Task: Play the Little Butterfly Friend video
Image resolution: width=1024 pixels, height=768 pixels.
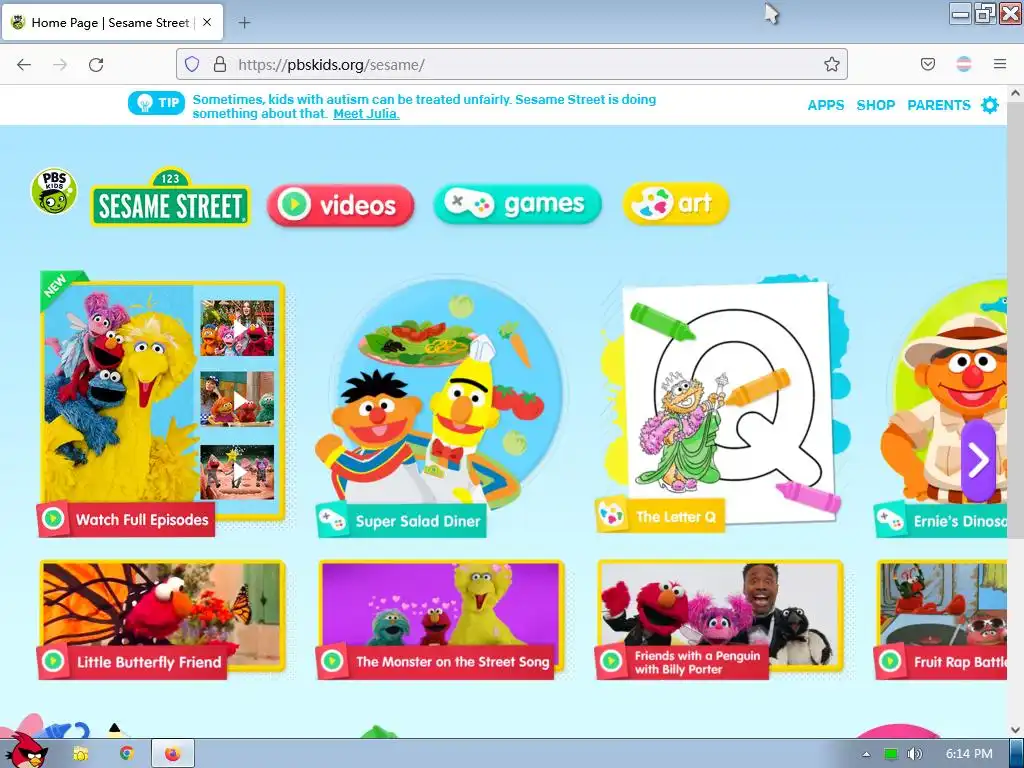Action: (x=162, y=619)
